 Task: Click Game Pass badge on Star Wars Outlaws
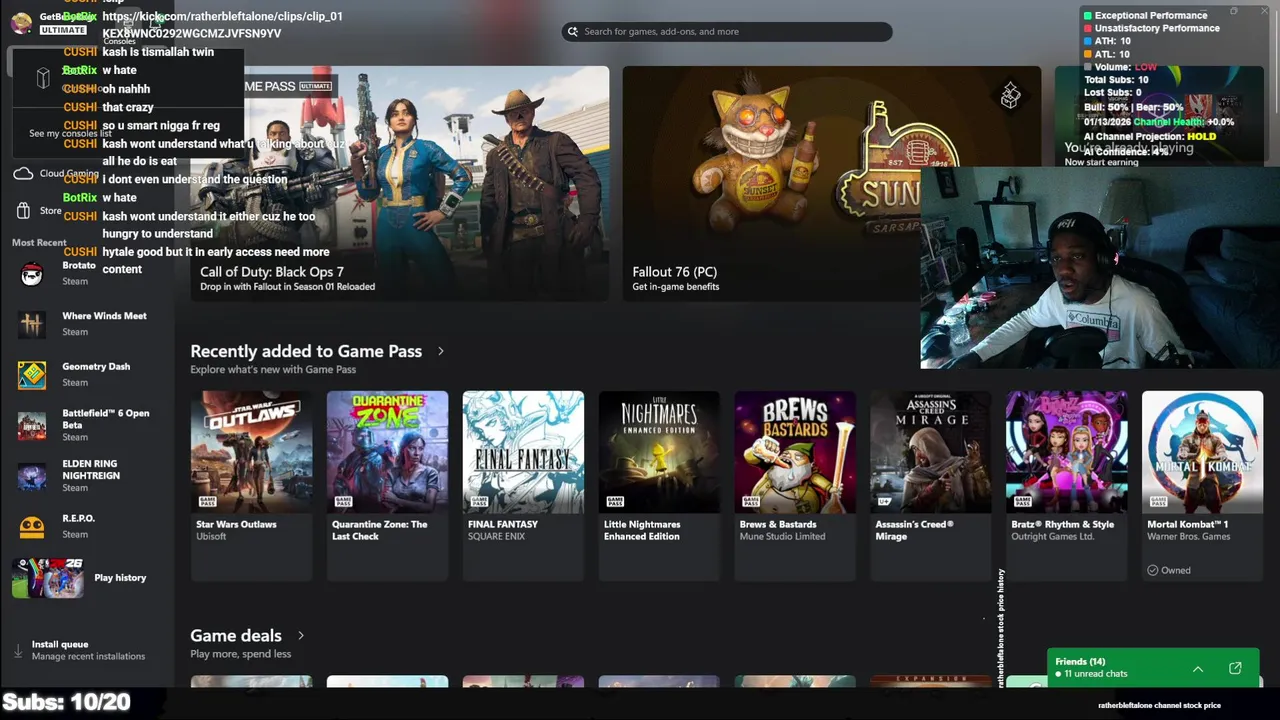207,501
